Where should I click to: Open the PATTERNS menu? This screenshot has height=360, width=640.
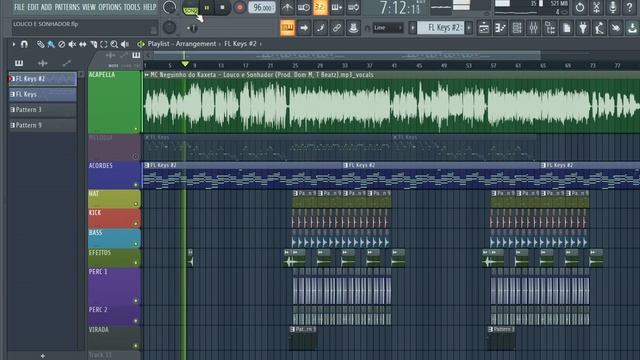[67, 7]
